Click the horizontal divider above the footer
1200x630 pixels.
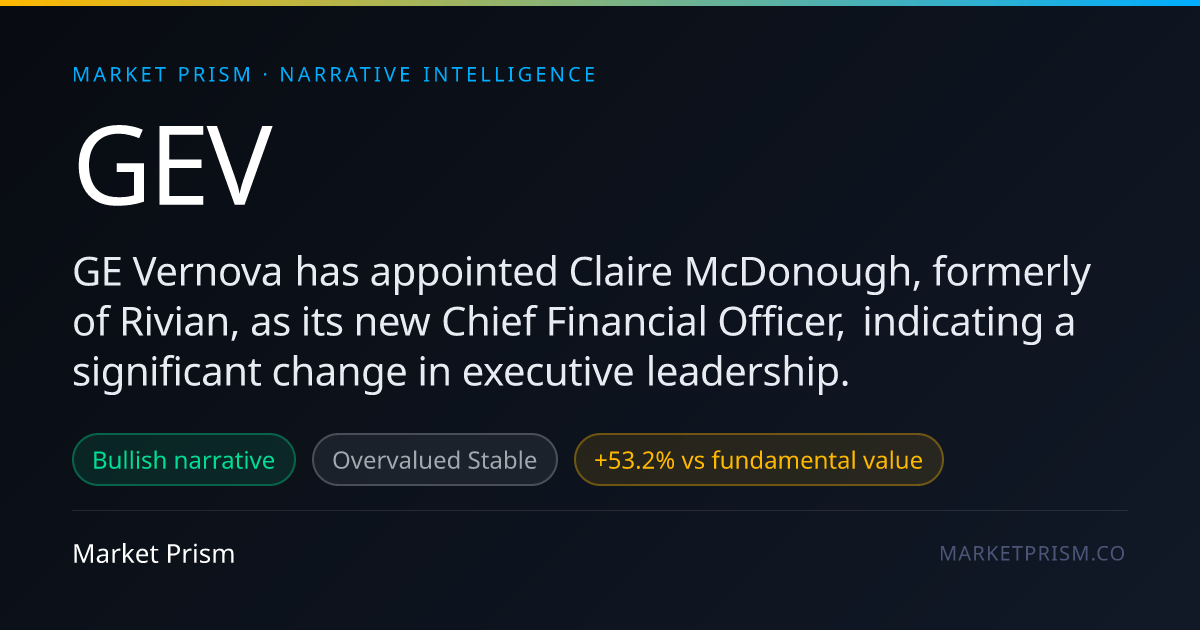(600, 511)
